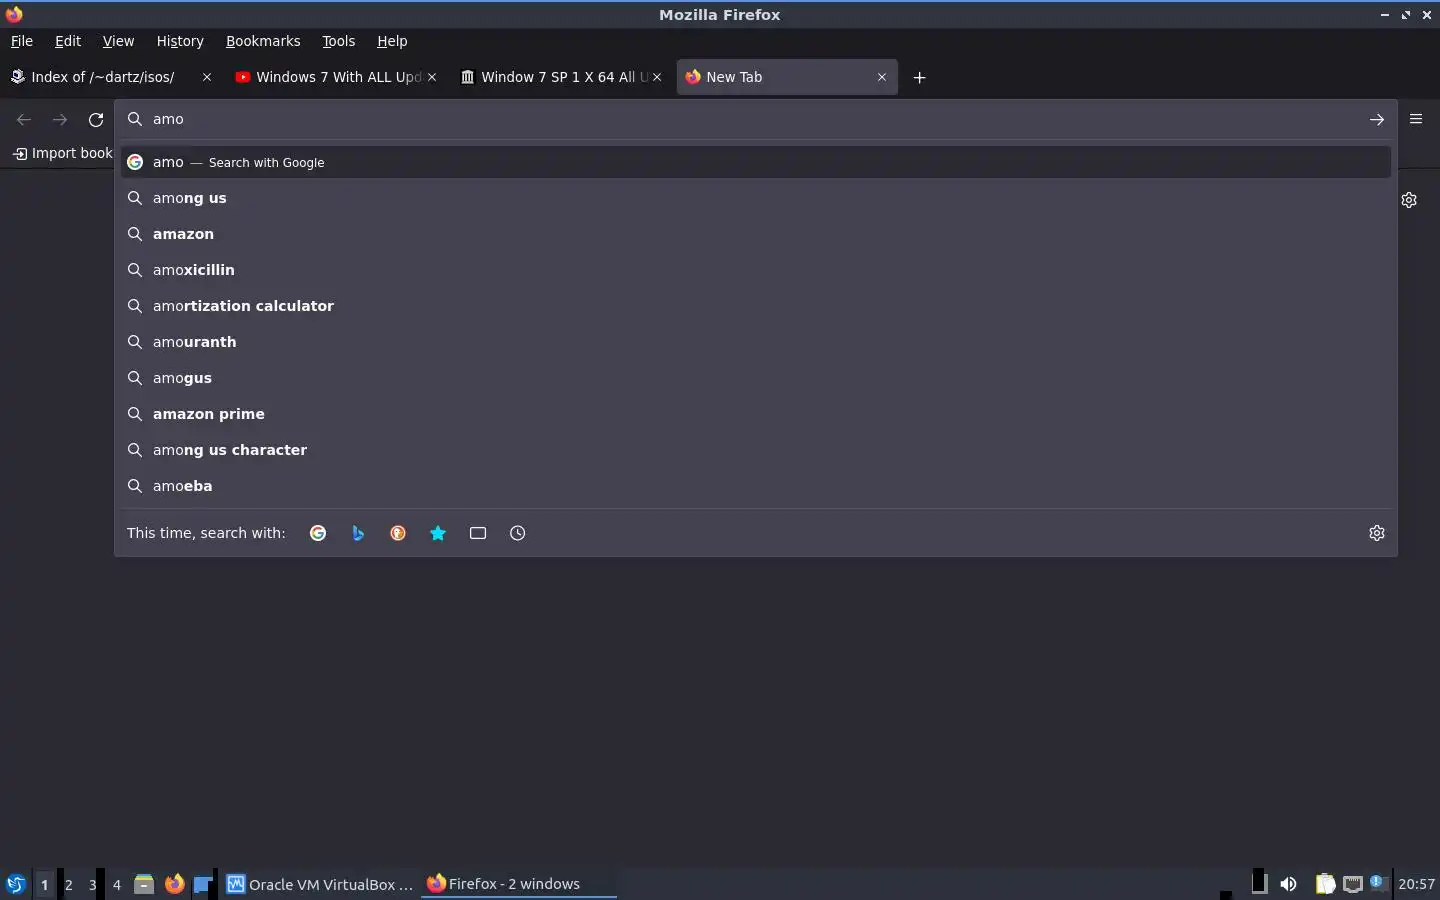The height and width of the screenshot is (900, 1440).
Task: Choose the 'amoeba' suggestion
Action: 756,486
